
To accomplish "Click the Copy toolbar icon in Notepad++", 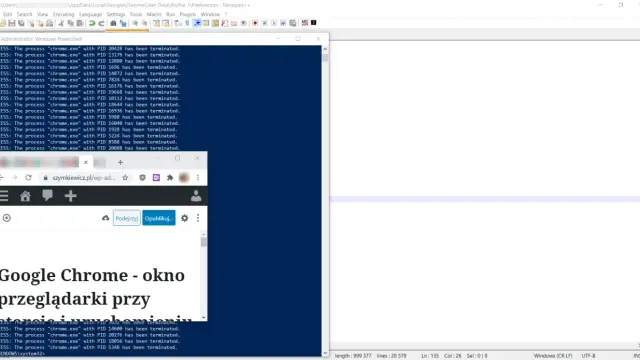I will click(x=70, y=23).
